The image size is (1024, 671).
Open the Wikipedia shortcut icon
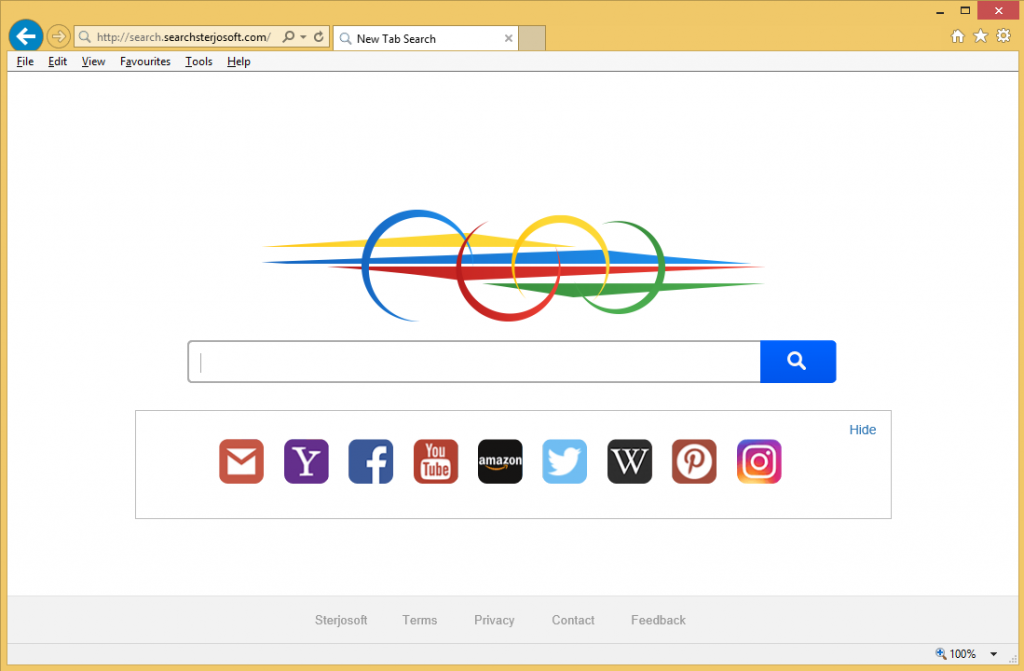pos(630,461)
